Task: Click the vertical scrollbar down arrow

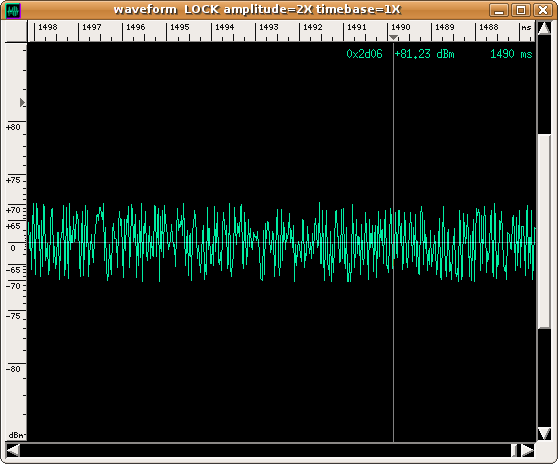Action: coord(544,434)
